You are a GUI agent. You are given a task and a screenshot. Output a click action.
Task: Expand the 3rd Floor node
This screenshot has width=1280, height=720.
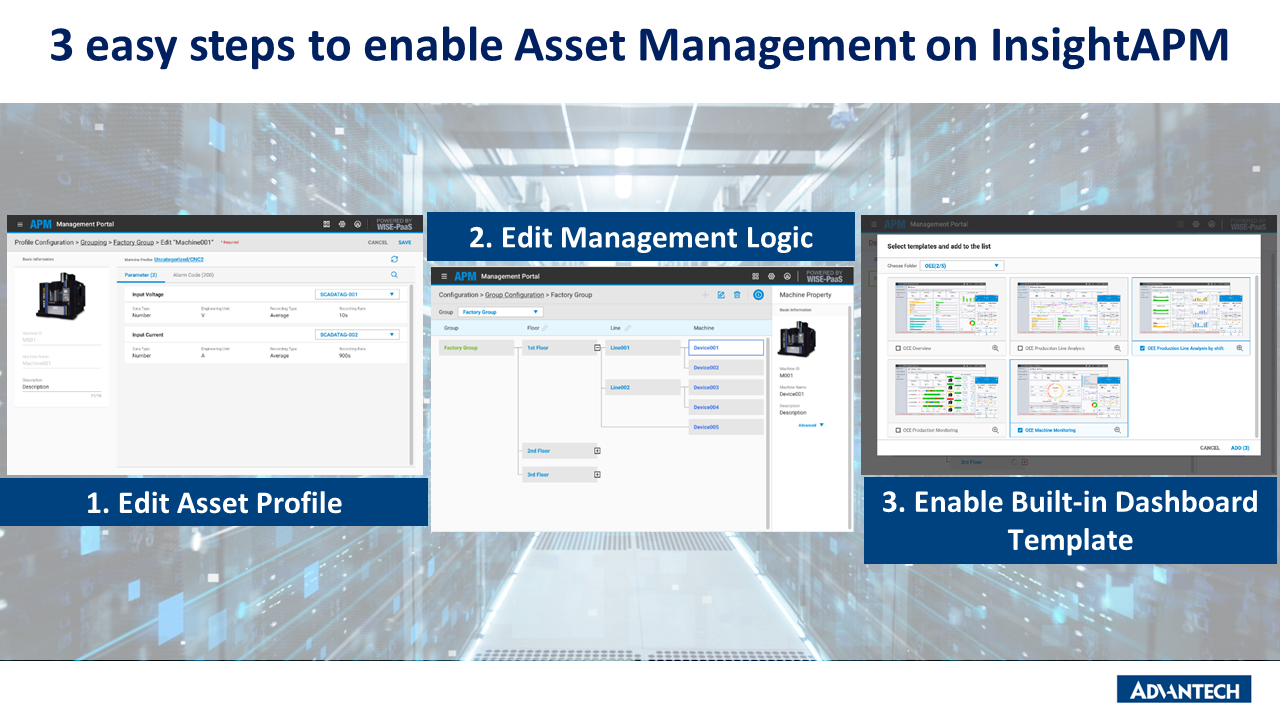point(597,475)
